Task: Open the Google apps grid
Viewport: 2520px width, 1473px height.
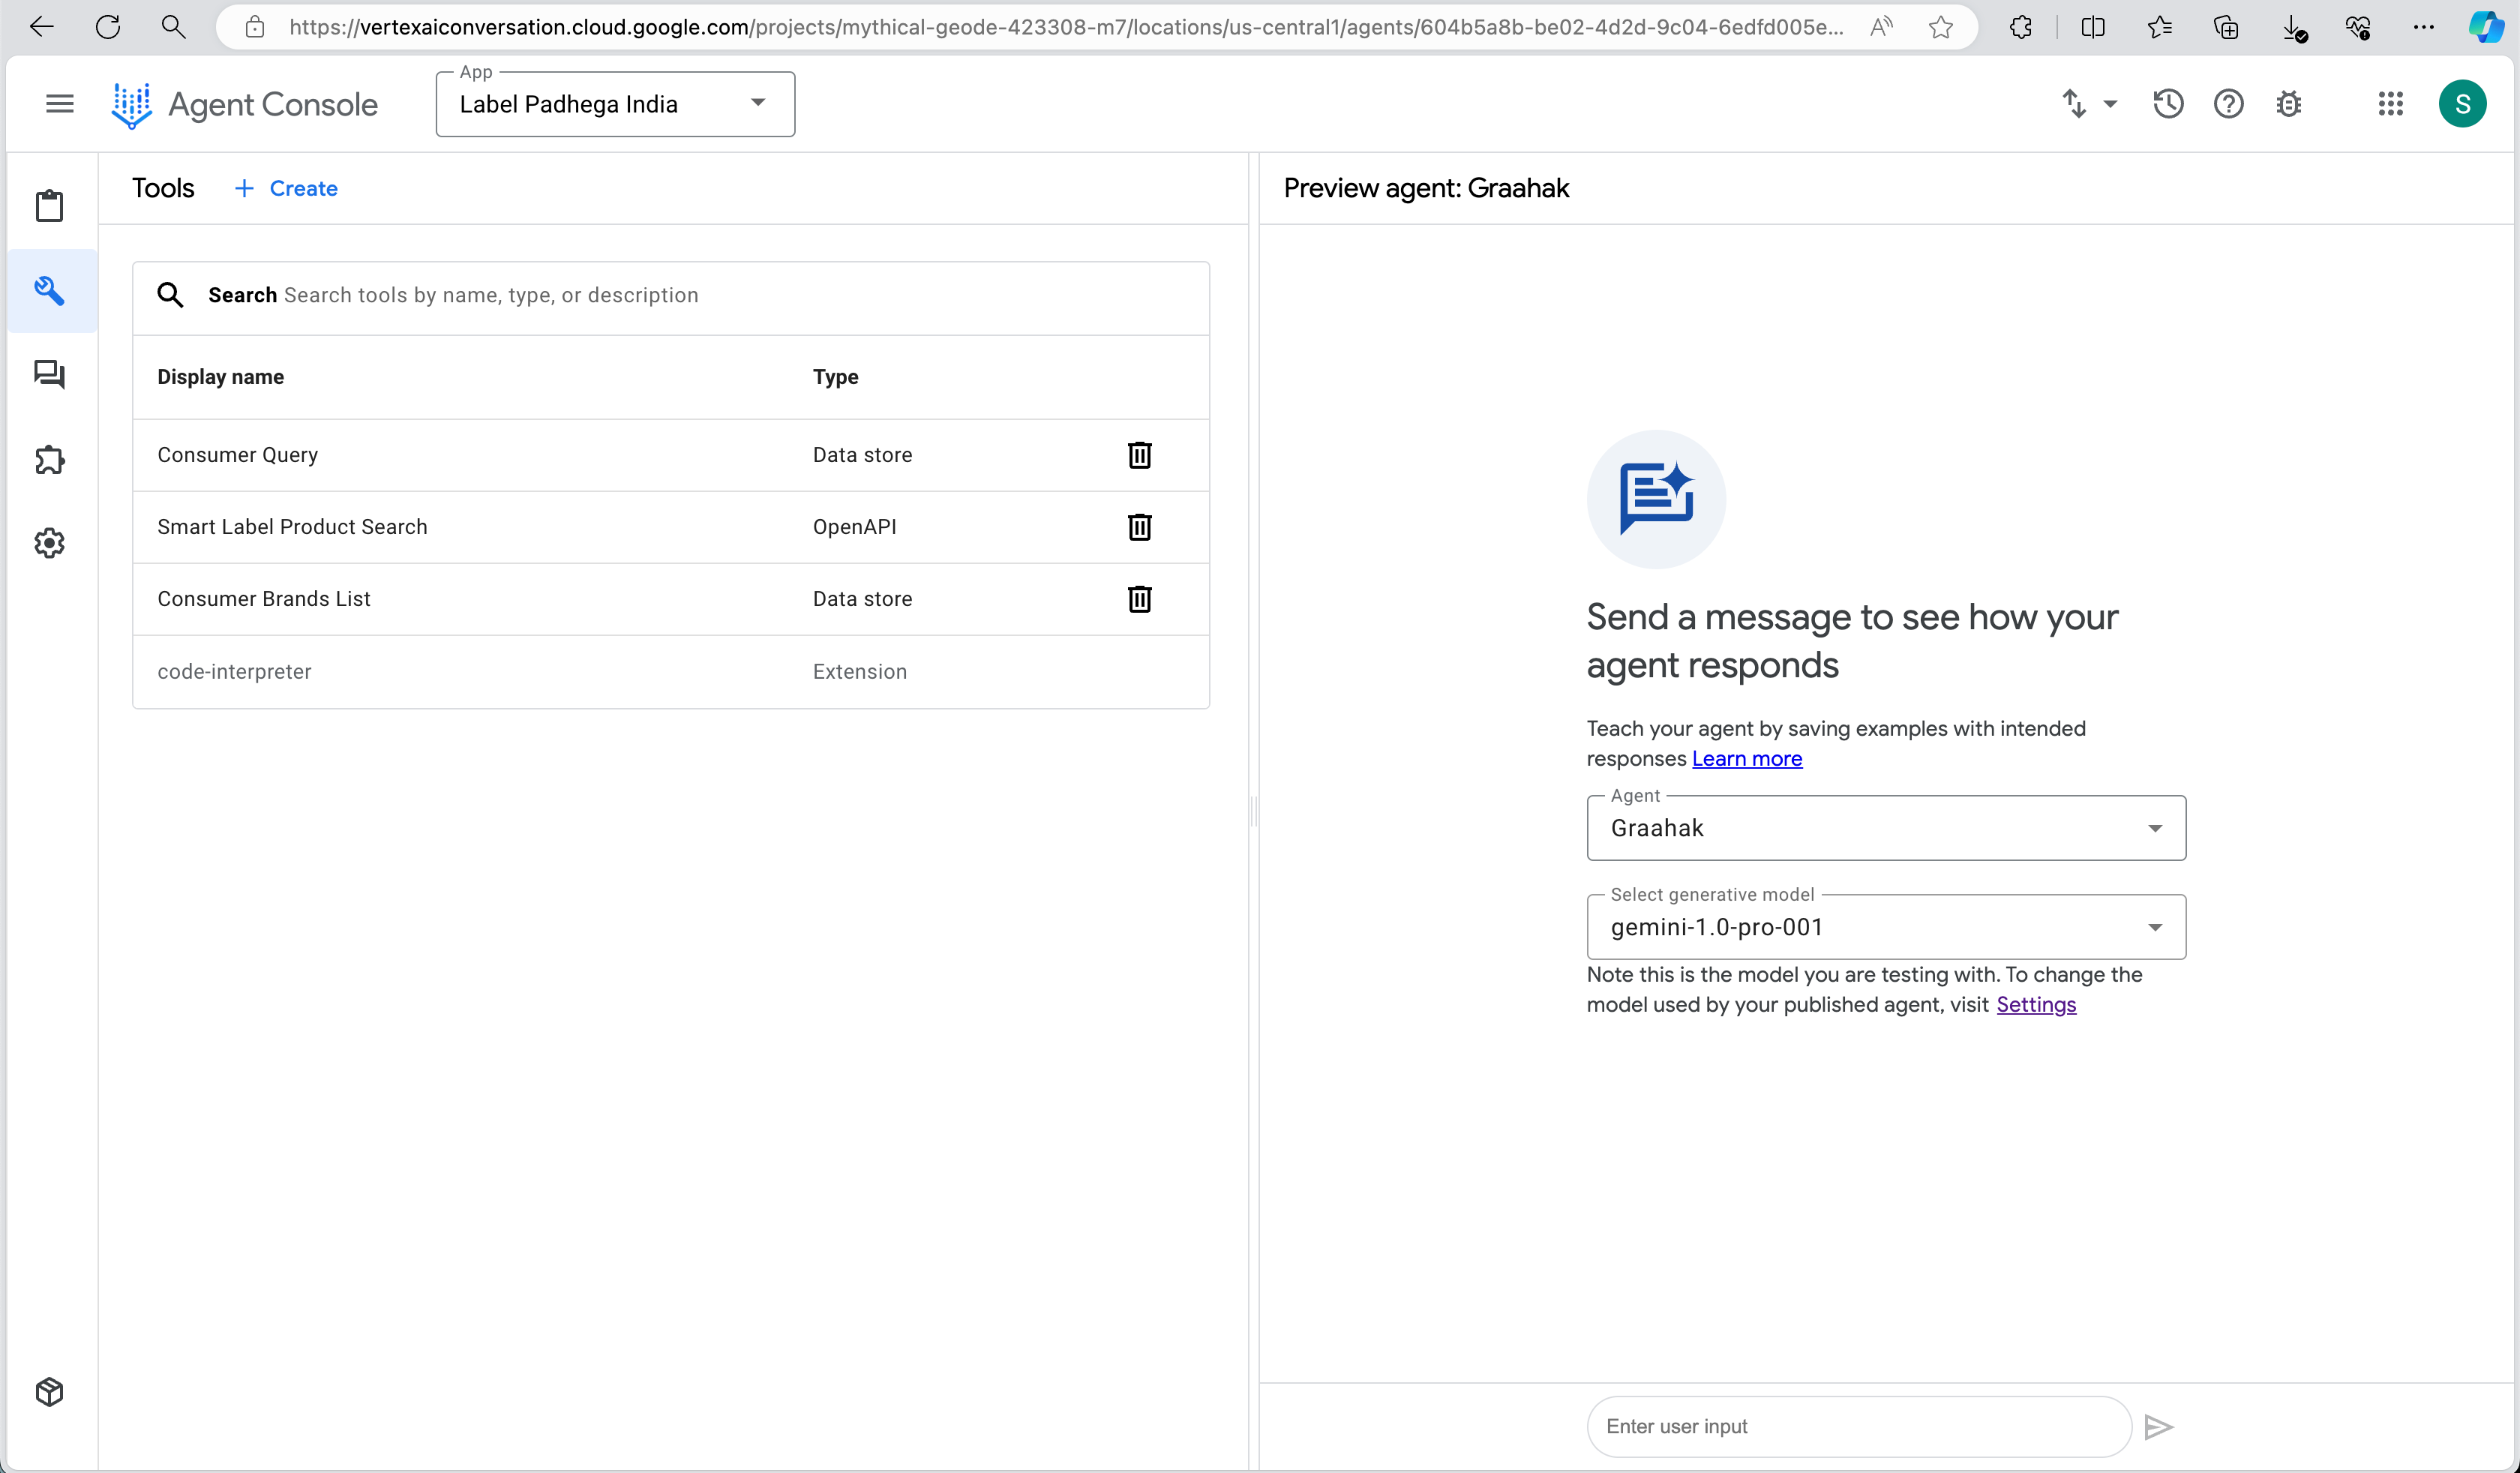Action: 2390,104
